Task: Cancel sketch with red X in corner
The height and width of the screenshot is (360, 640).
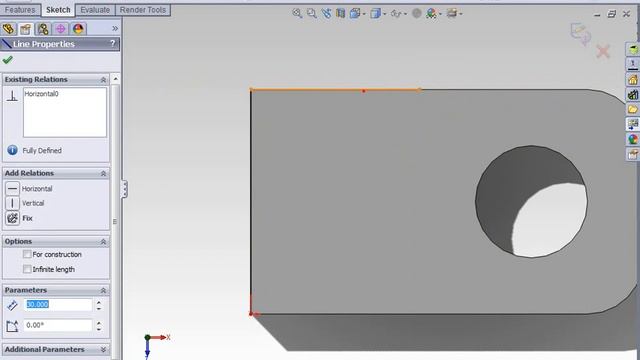Action: point(603,51)
